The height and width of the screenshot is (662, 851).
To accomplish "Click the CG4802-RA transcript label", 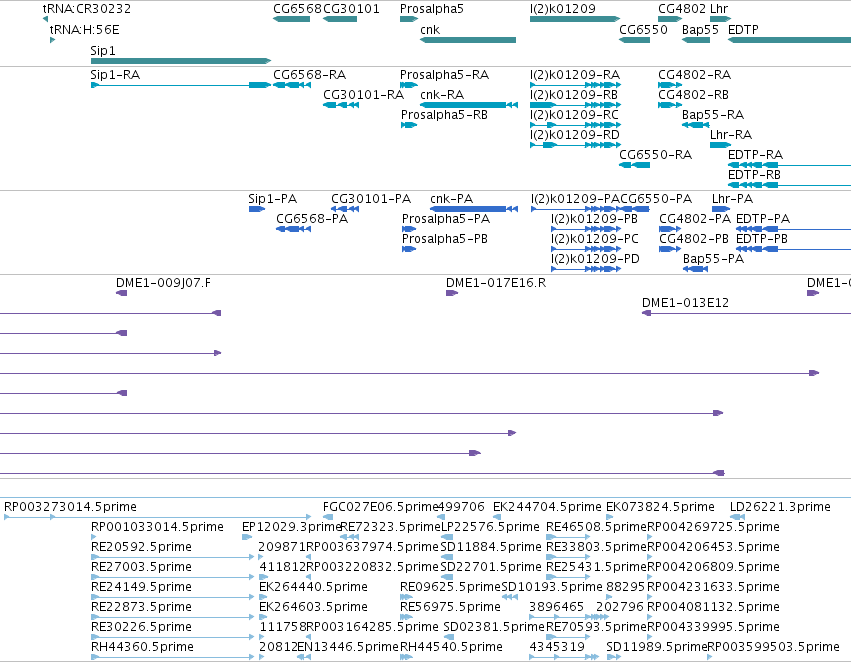I will point(695,75).
